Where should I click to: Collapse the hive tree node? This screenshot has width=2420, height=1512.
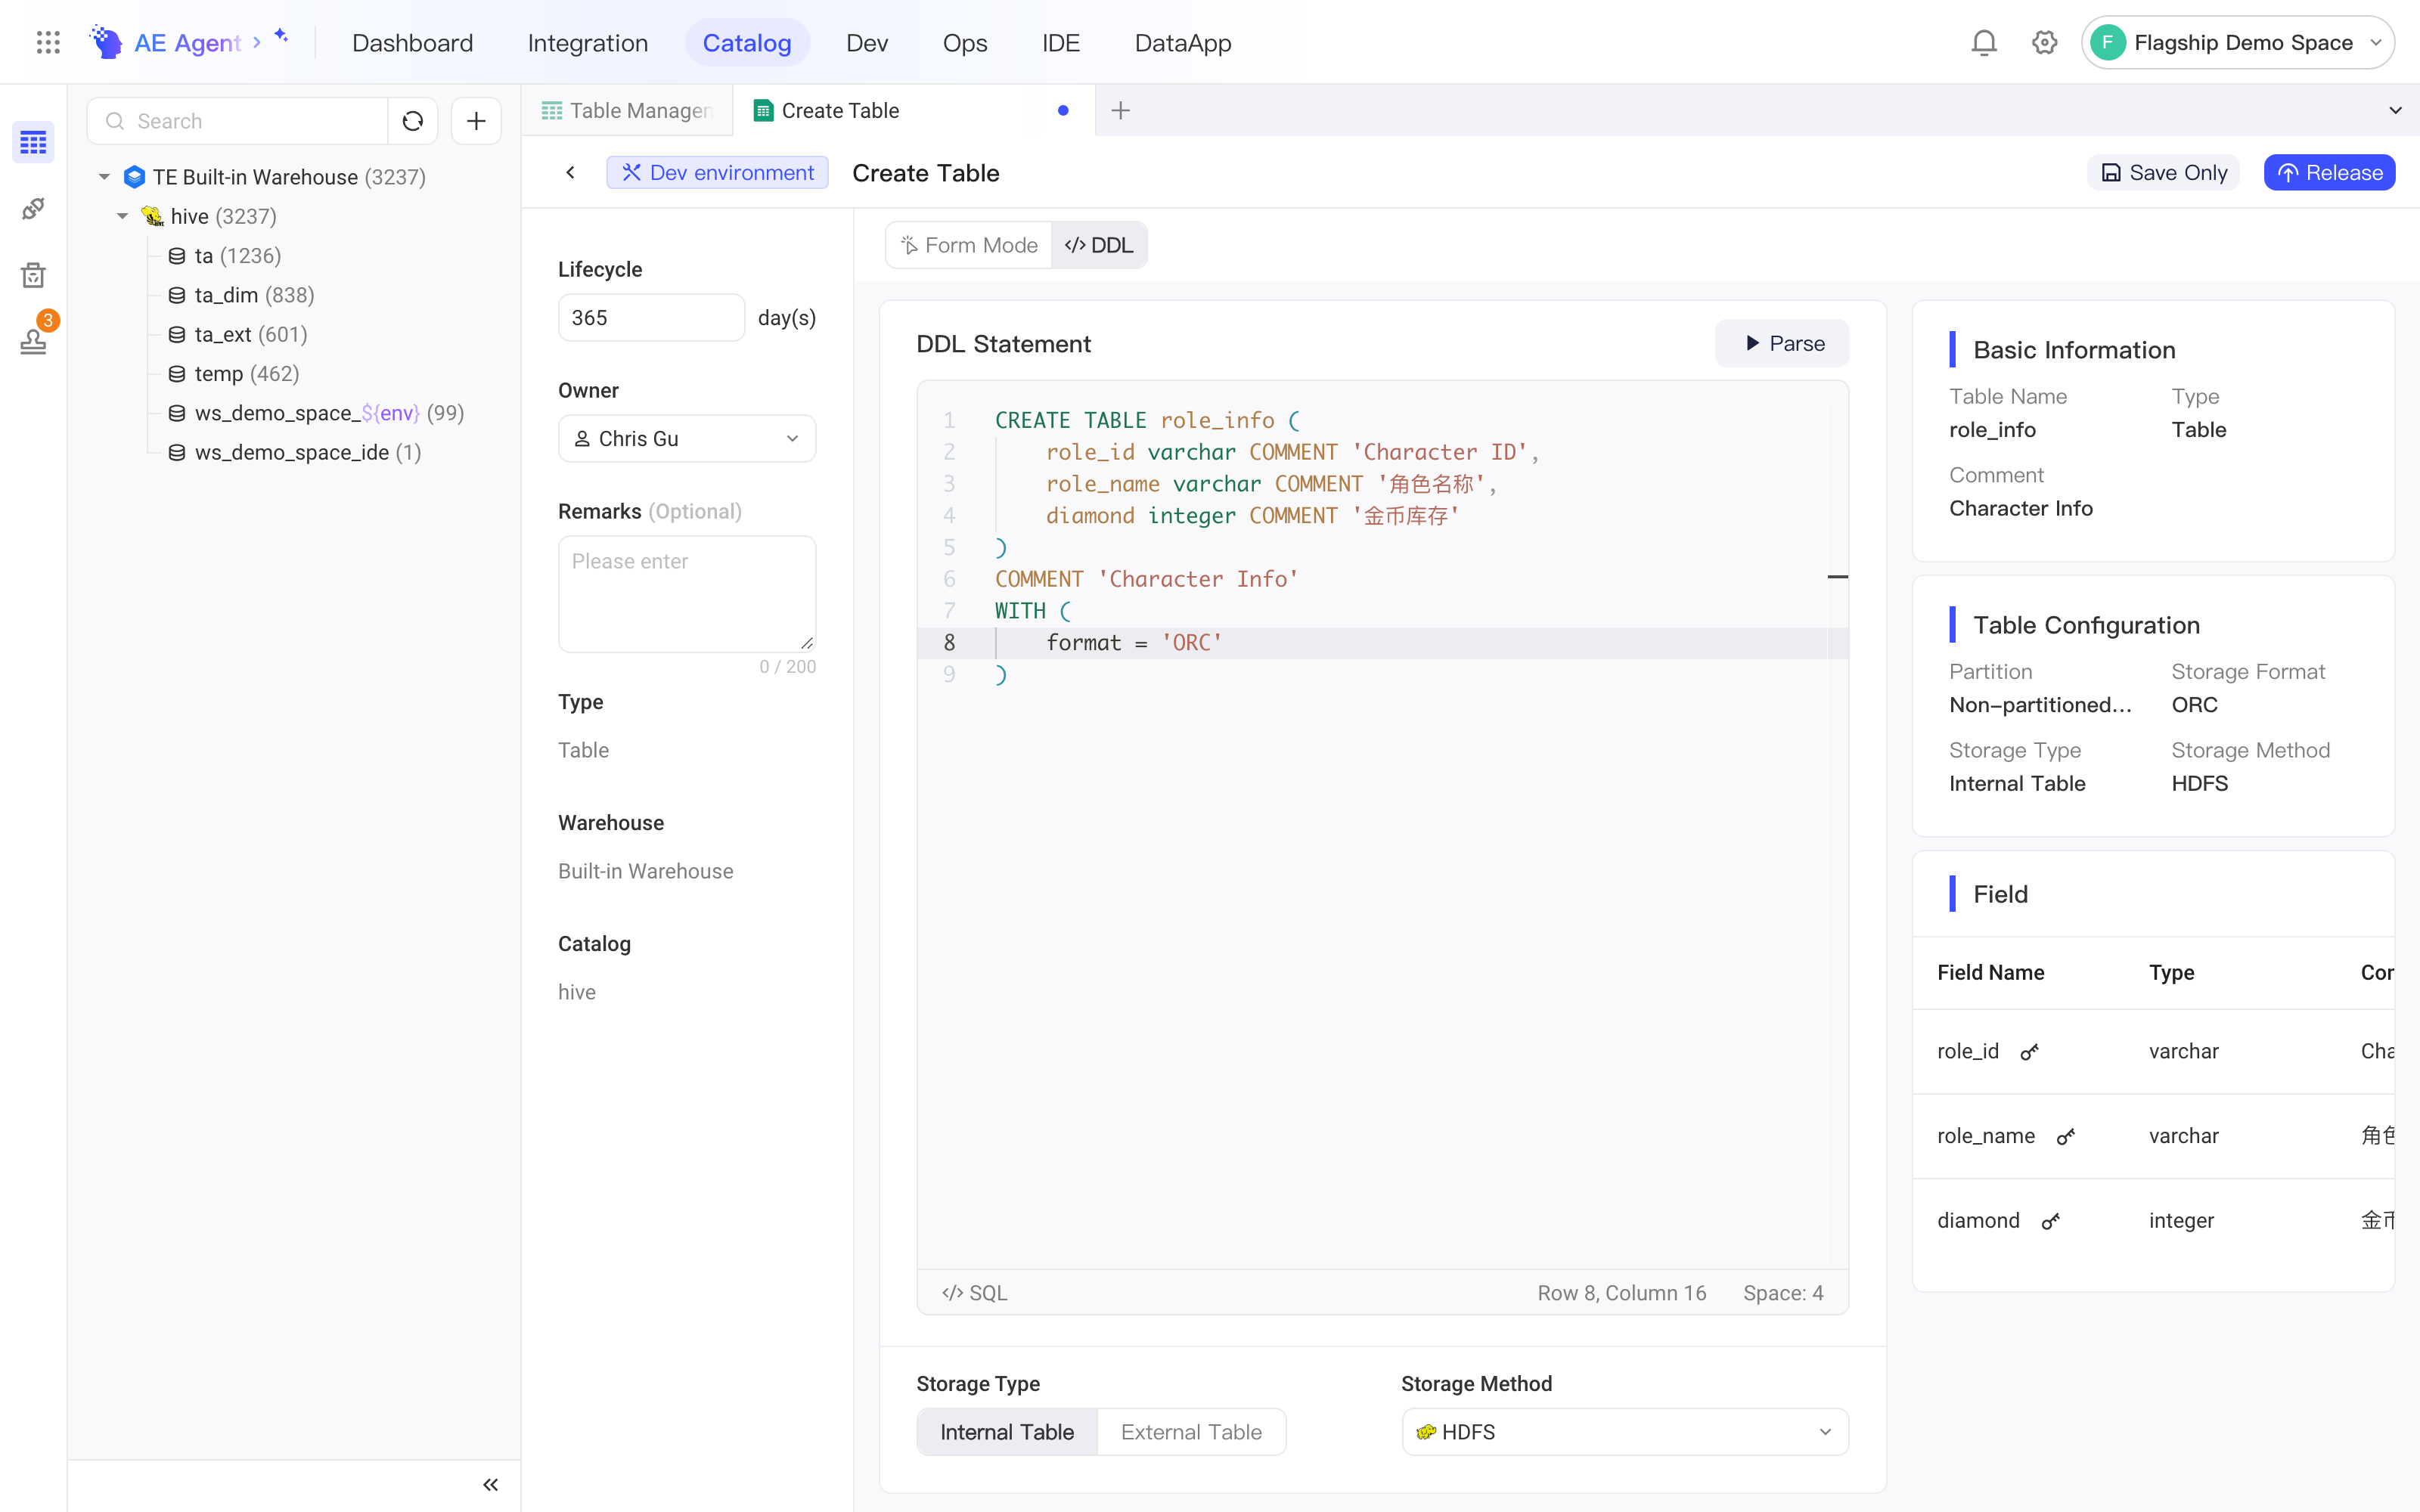click(x=122, y=216)
